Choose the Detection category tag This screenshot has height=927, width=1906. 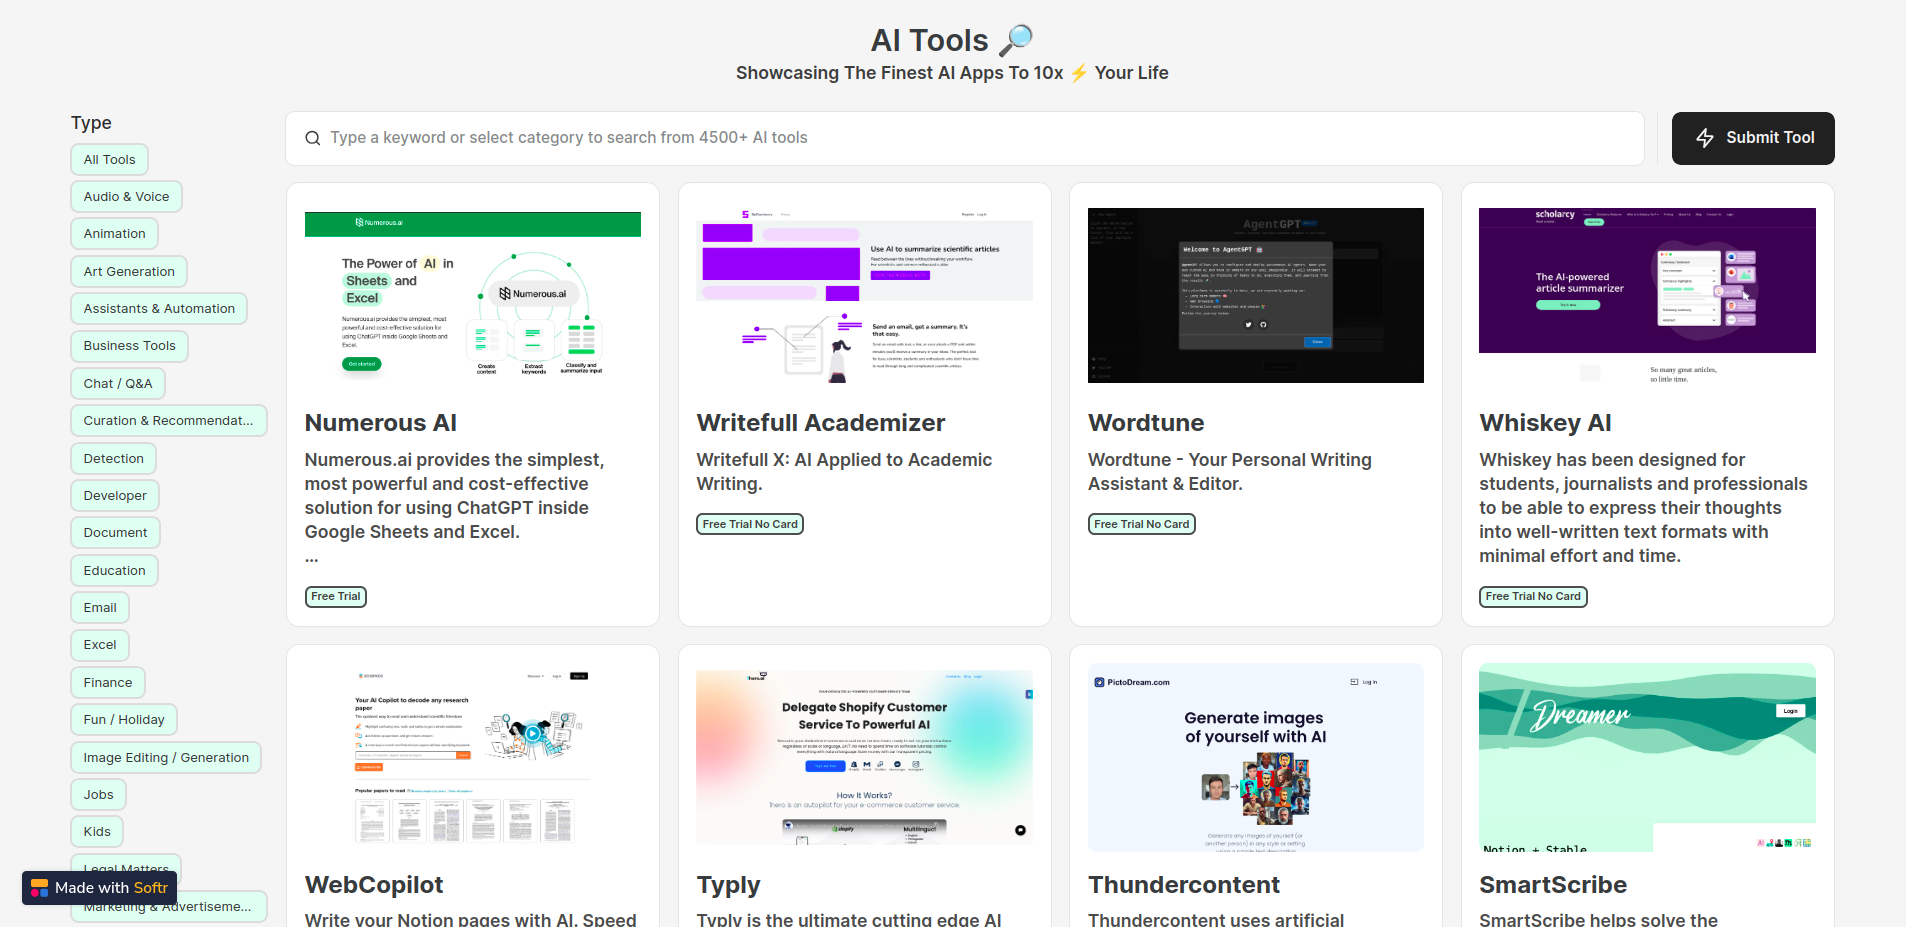pyautogui.click(x=114, y=459)
